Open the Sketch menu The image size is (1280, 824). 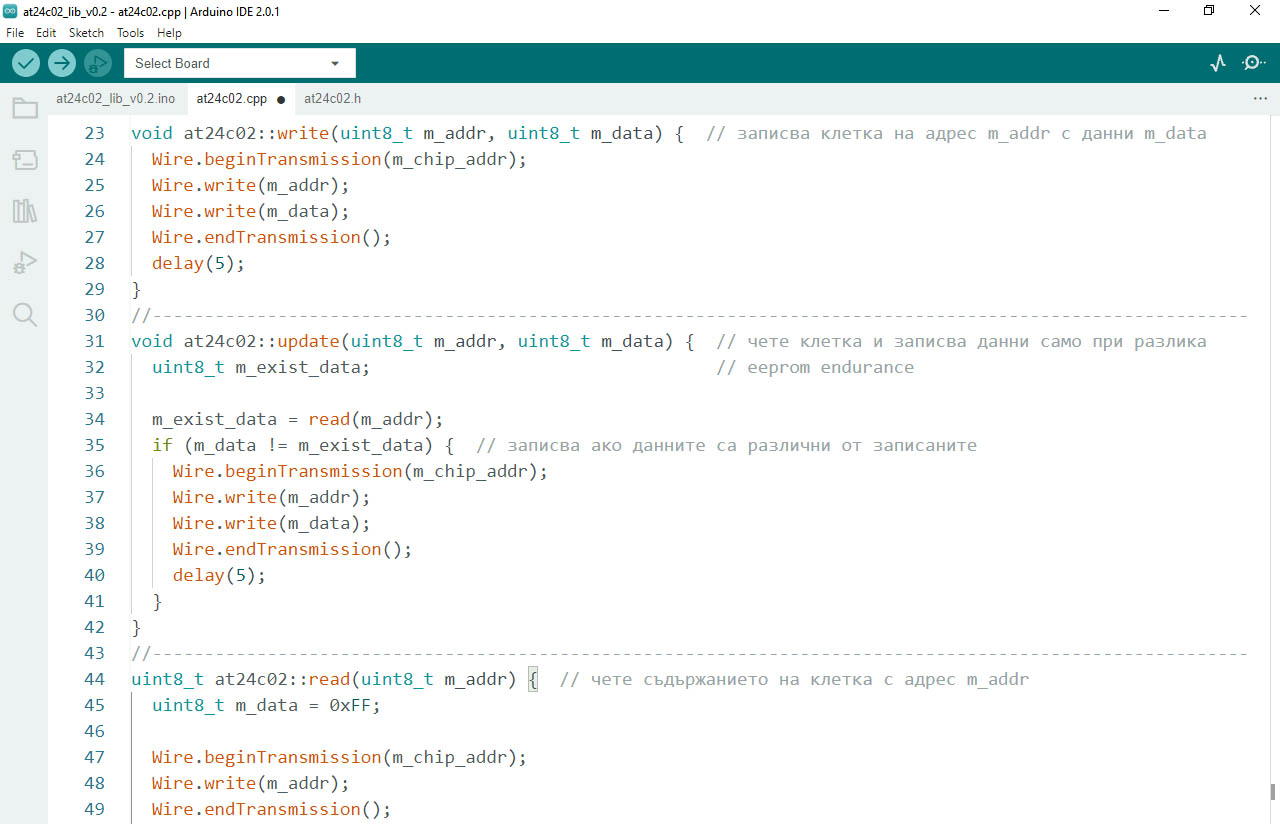point(86,33)
